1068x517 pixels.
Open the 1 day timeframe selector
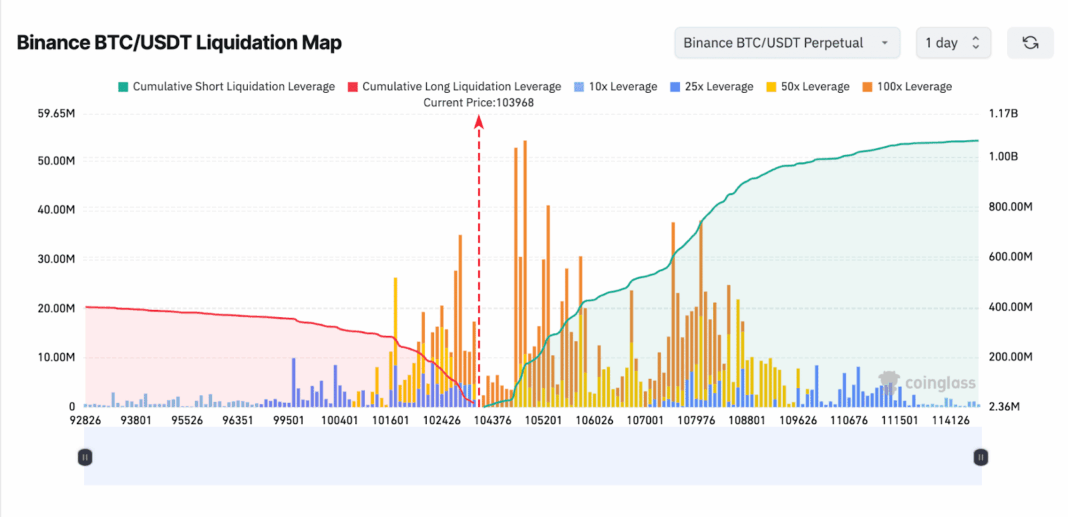953,43
